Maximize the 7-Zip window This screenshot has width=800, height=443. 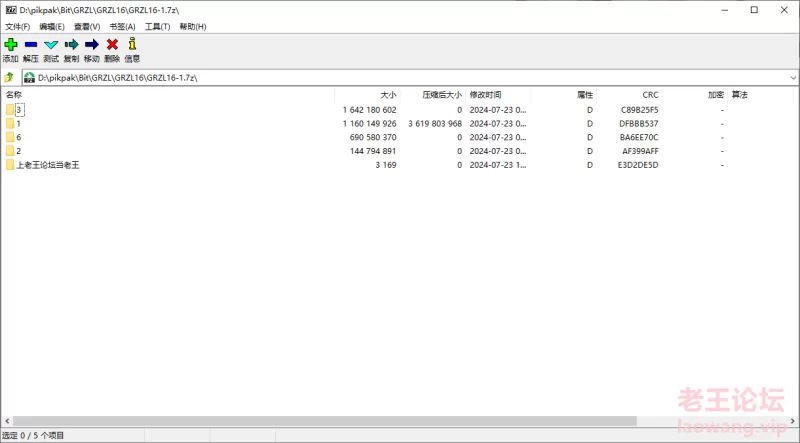[x=754, y=10]
